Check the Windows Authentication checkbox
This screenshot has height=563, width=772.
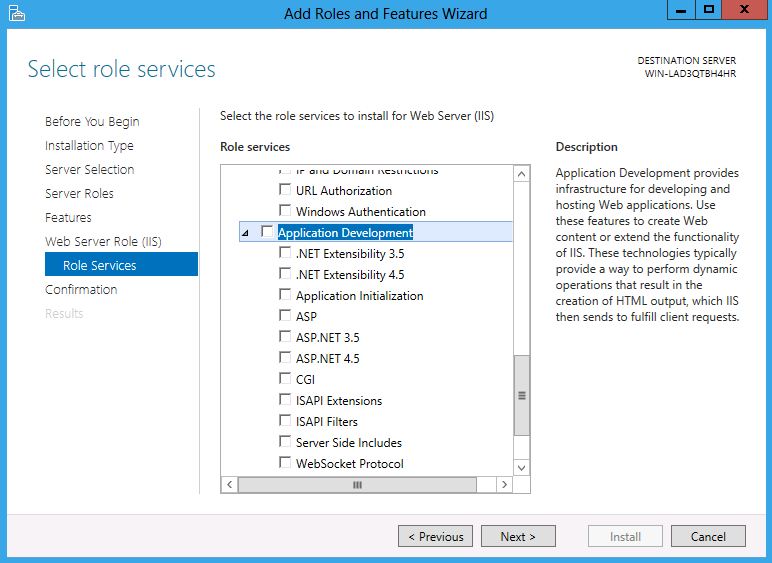285,211
